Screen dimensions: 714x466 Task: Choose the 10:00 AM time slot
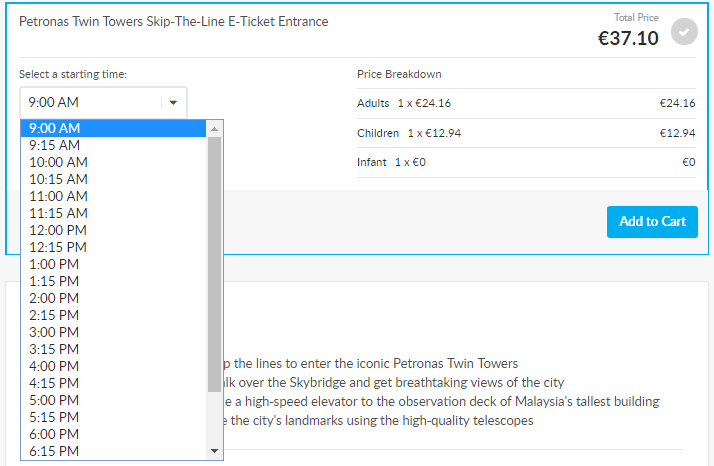pyautogui.click(x=113, y=162)
